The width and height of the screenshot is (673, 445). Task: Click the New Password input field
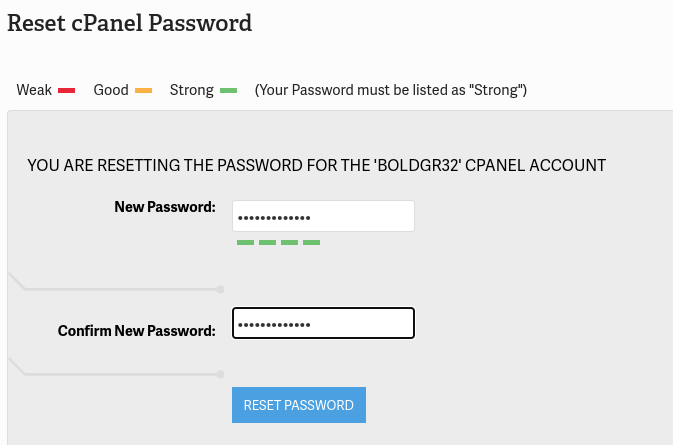point(323,216)
